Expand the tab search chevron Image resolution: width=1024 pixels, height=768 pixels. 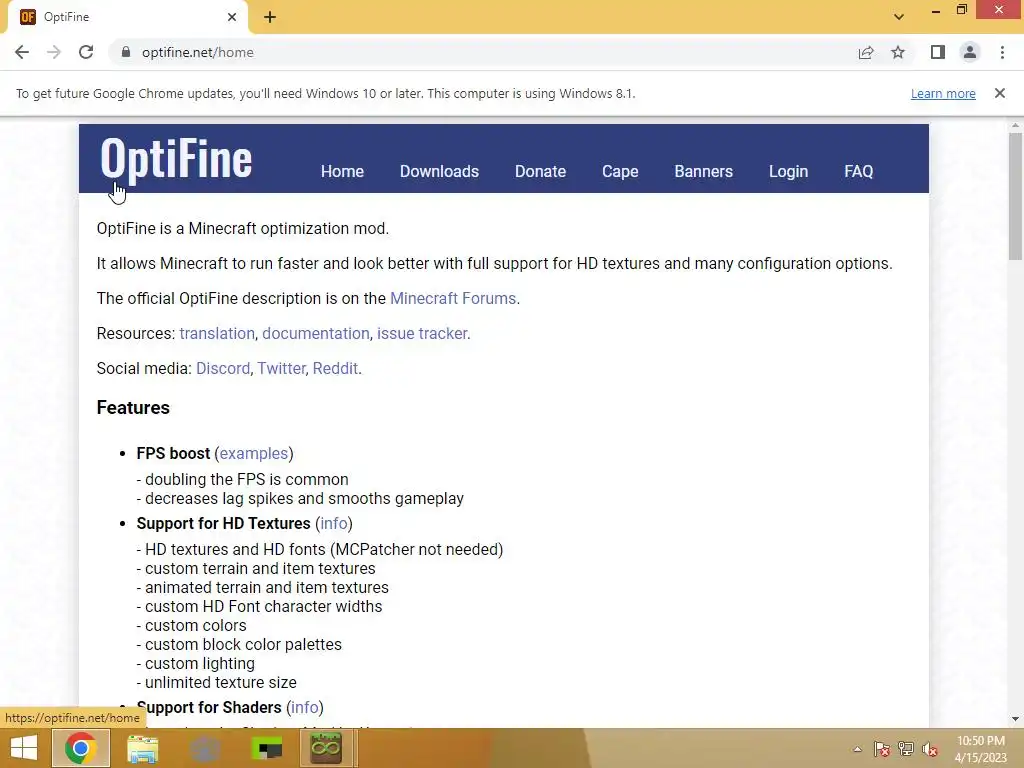(x=899, y=17)
